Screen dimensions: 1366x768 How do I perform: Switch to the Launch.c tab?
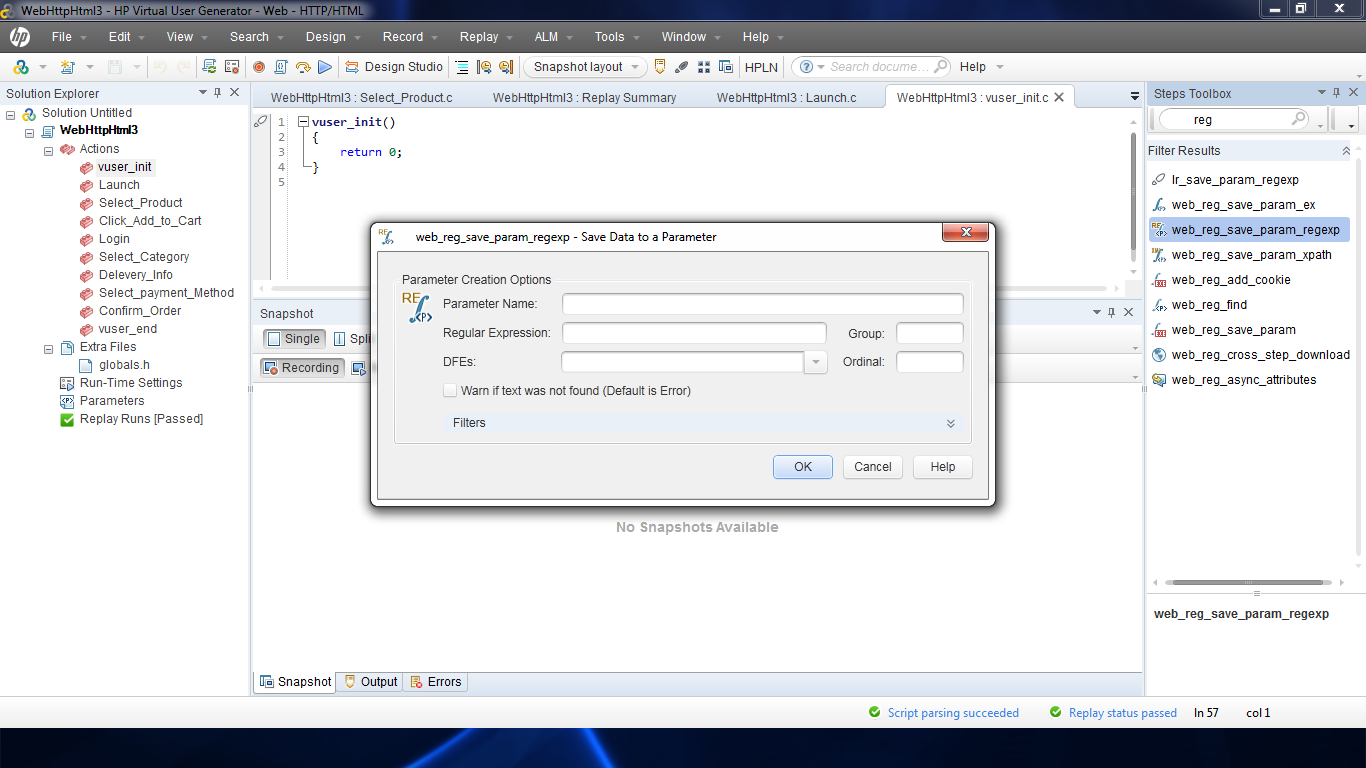click(786, 98)
